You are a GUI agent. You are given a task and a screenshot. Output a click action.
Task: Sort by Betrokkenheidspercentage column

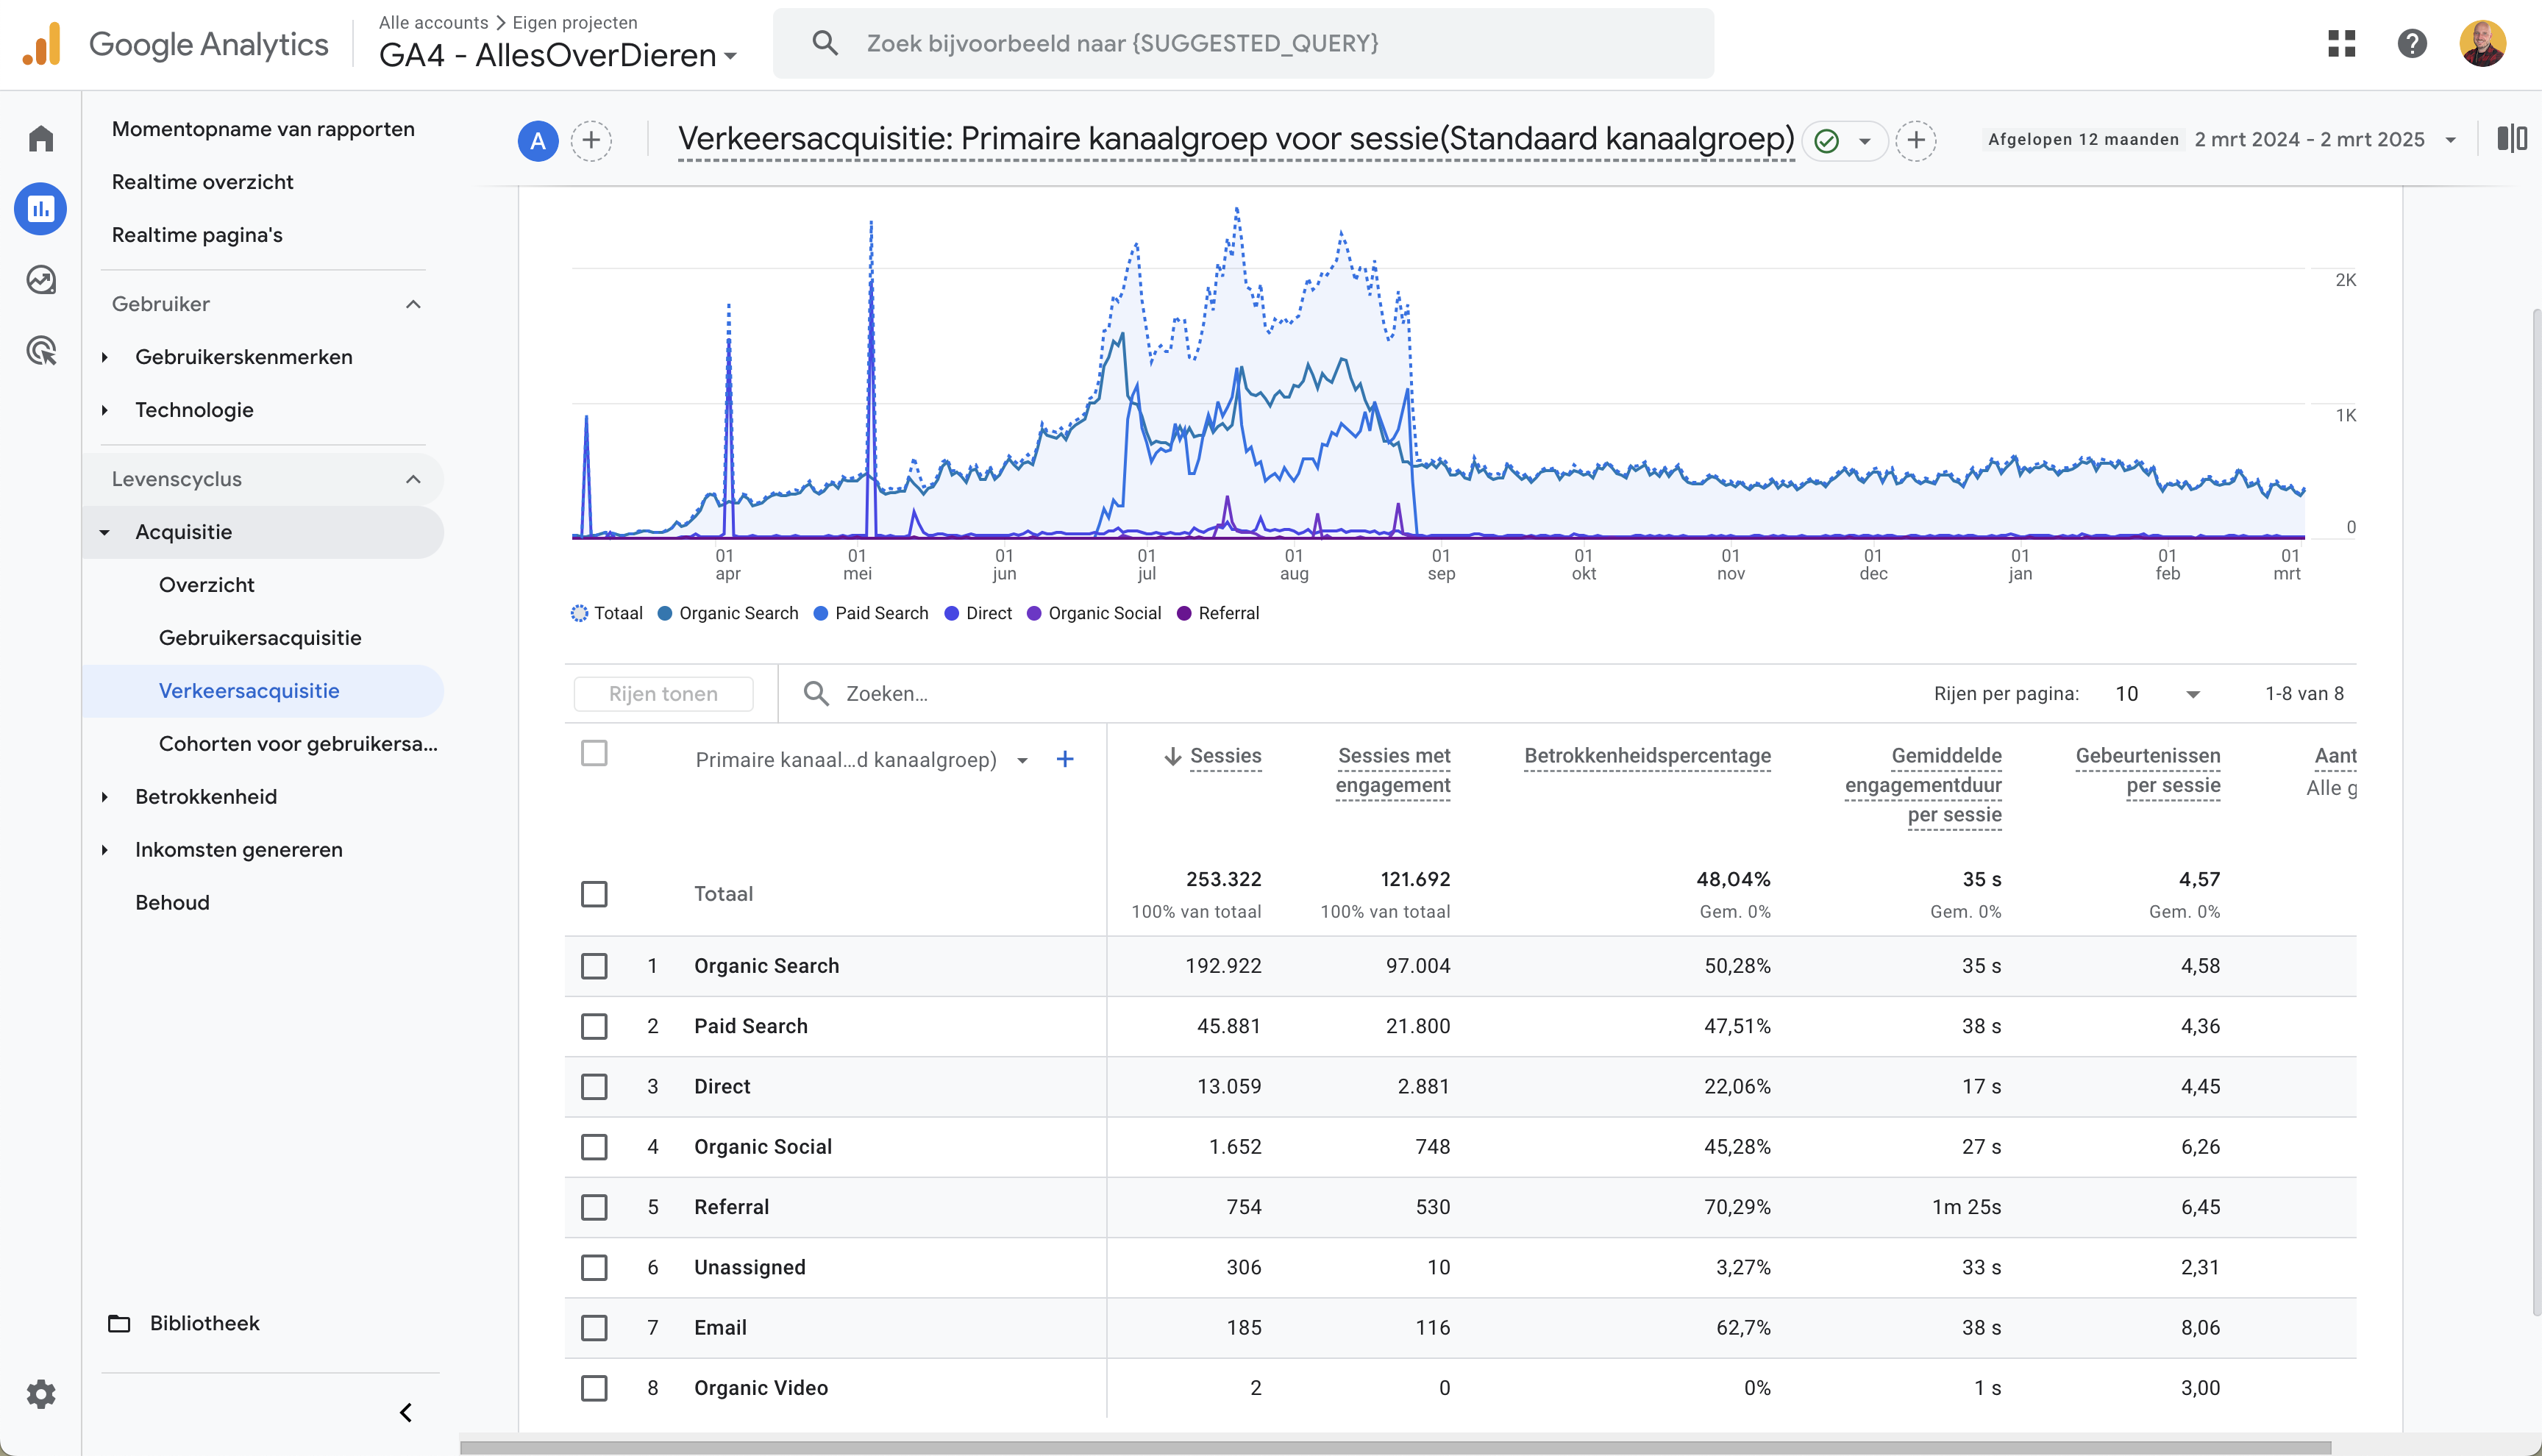[1647, 756]
